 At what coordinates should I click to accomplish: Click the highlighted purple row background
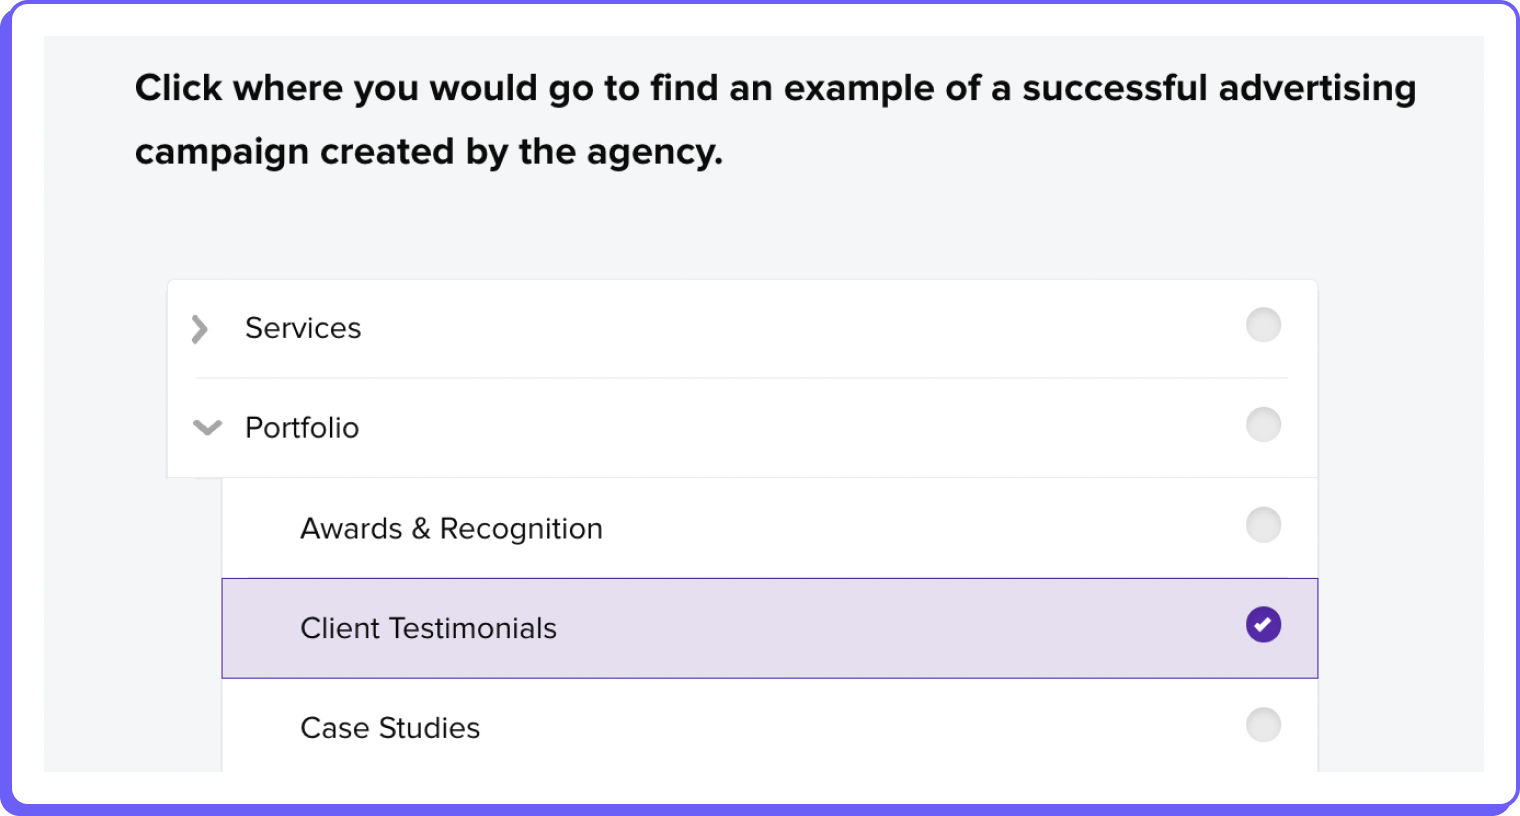coord(769,628)
